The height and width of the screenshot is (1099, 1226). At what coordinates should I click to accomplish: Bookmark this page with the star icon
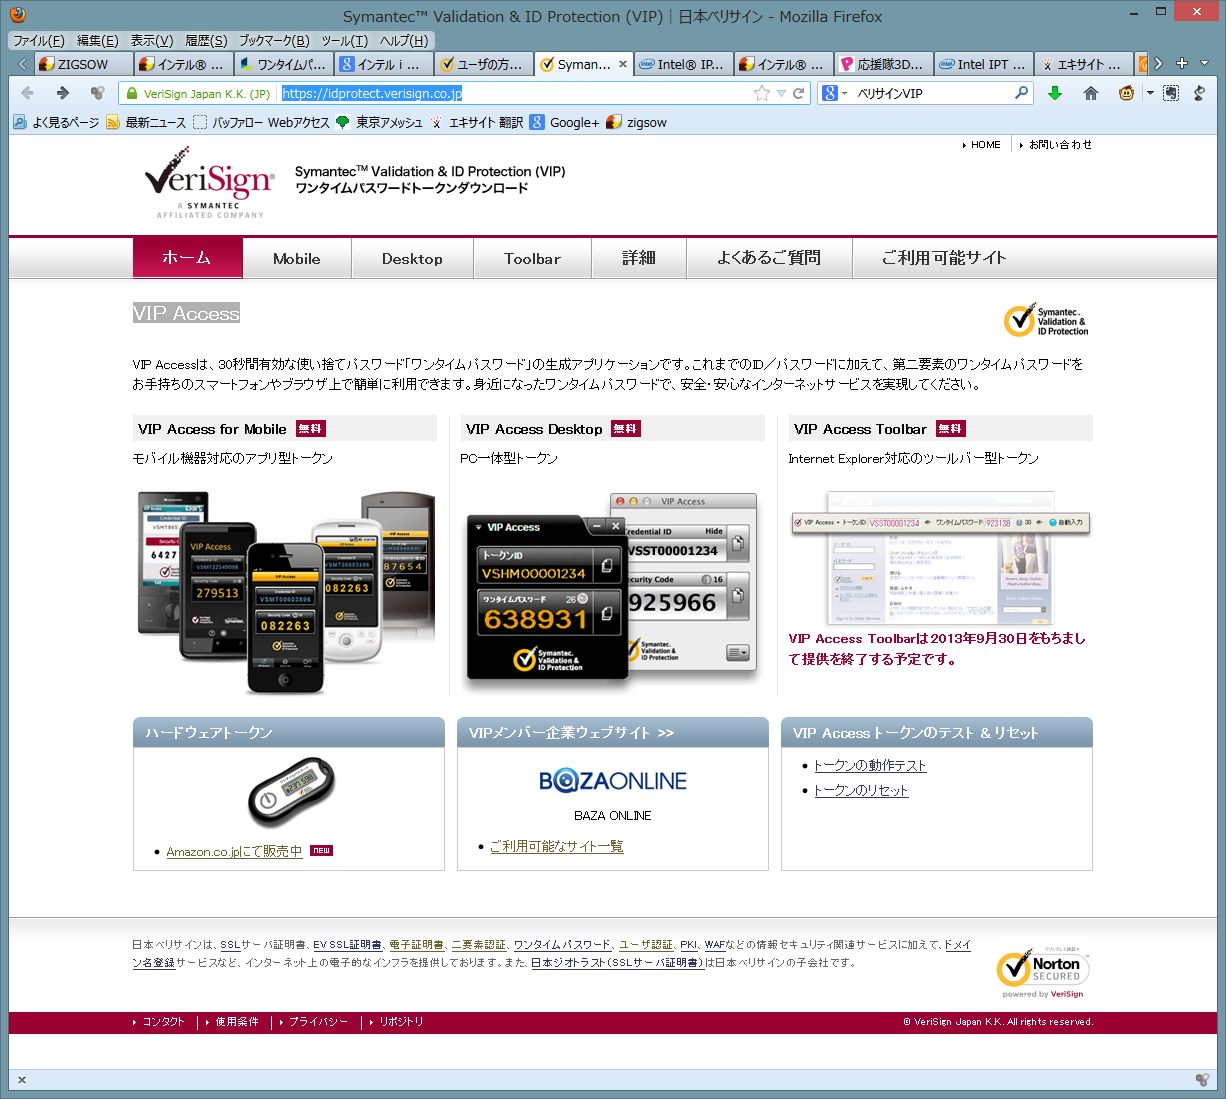[762, 93]
